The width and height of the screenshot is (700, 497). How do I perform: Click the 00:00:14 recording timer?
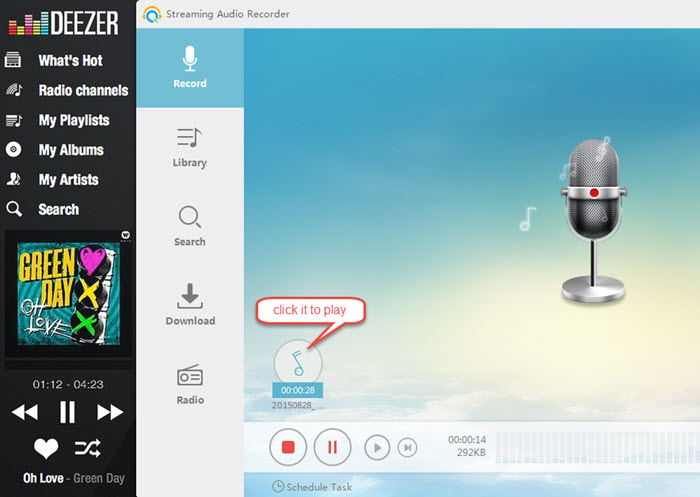tap(467, 440)
